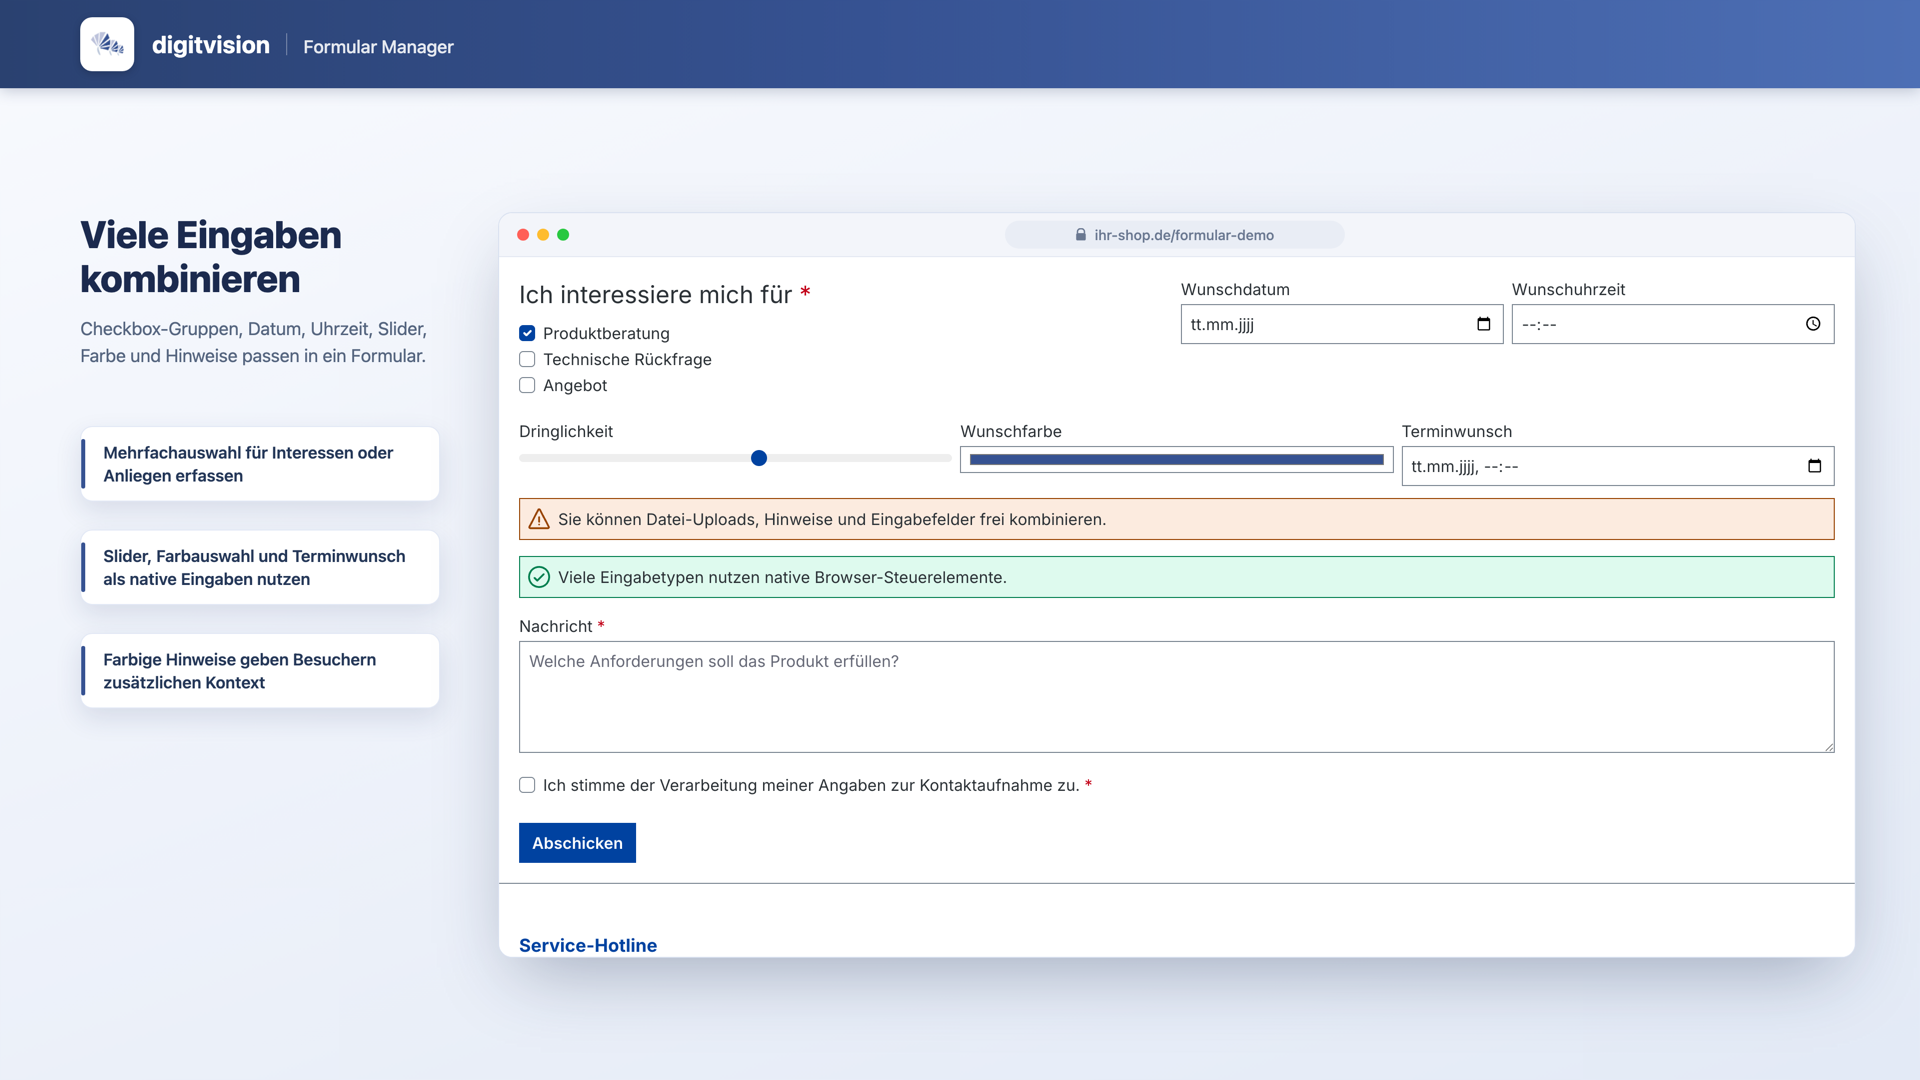Select the Mehrfachauswahl für Interessen card
The image size is (1920, 1080).
pyautogui.click(x=260, y=464)
